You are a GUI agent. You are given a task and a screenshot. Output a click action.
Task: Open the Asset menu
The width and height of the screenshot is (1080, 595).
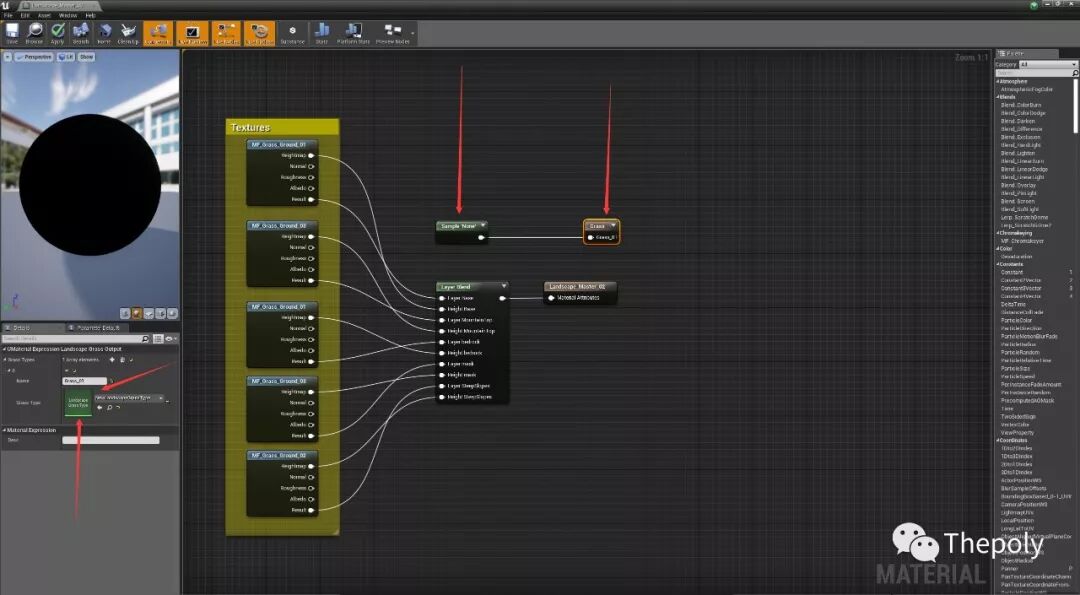click(44, 15)
